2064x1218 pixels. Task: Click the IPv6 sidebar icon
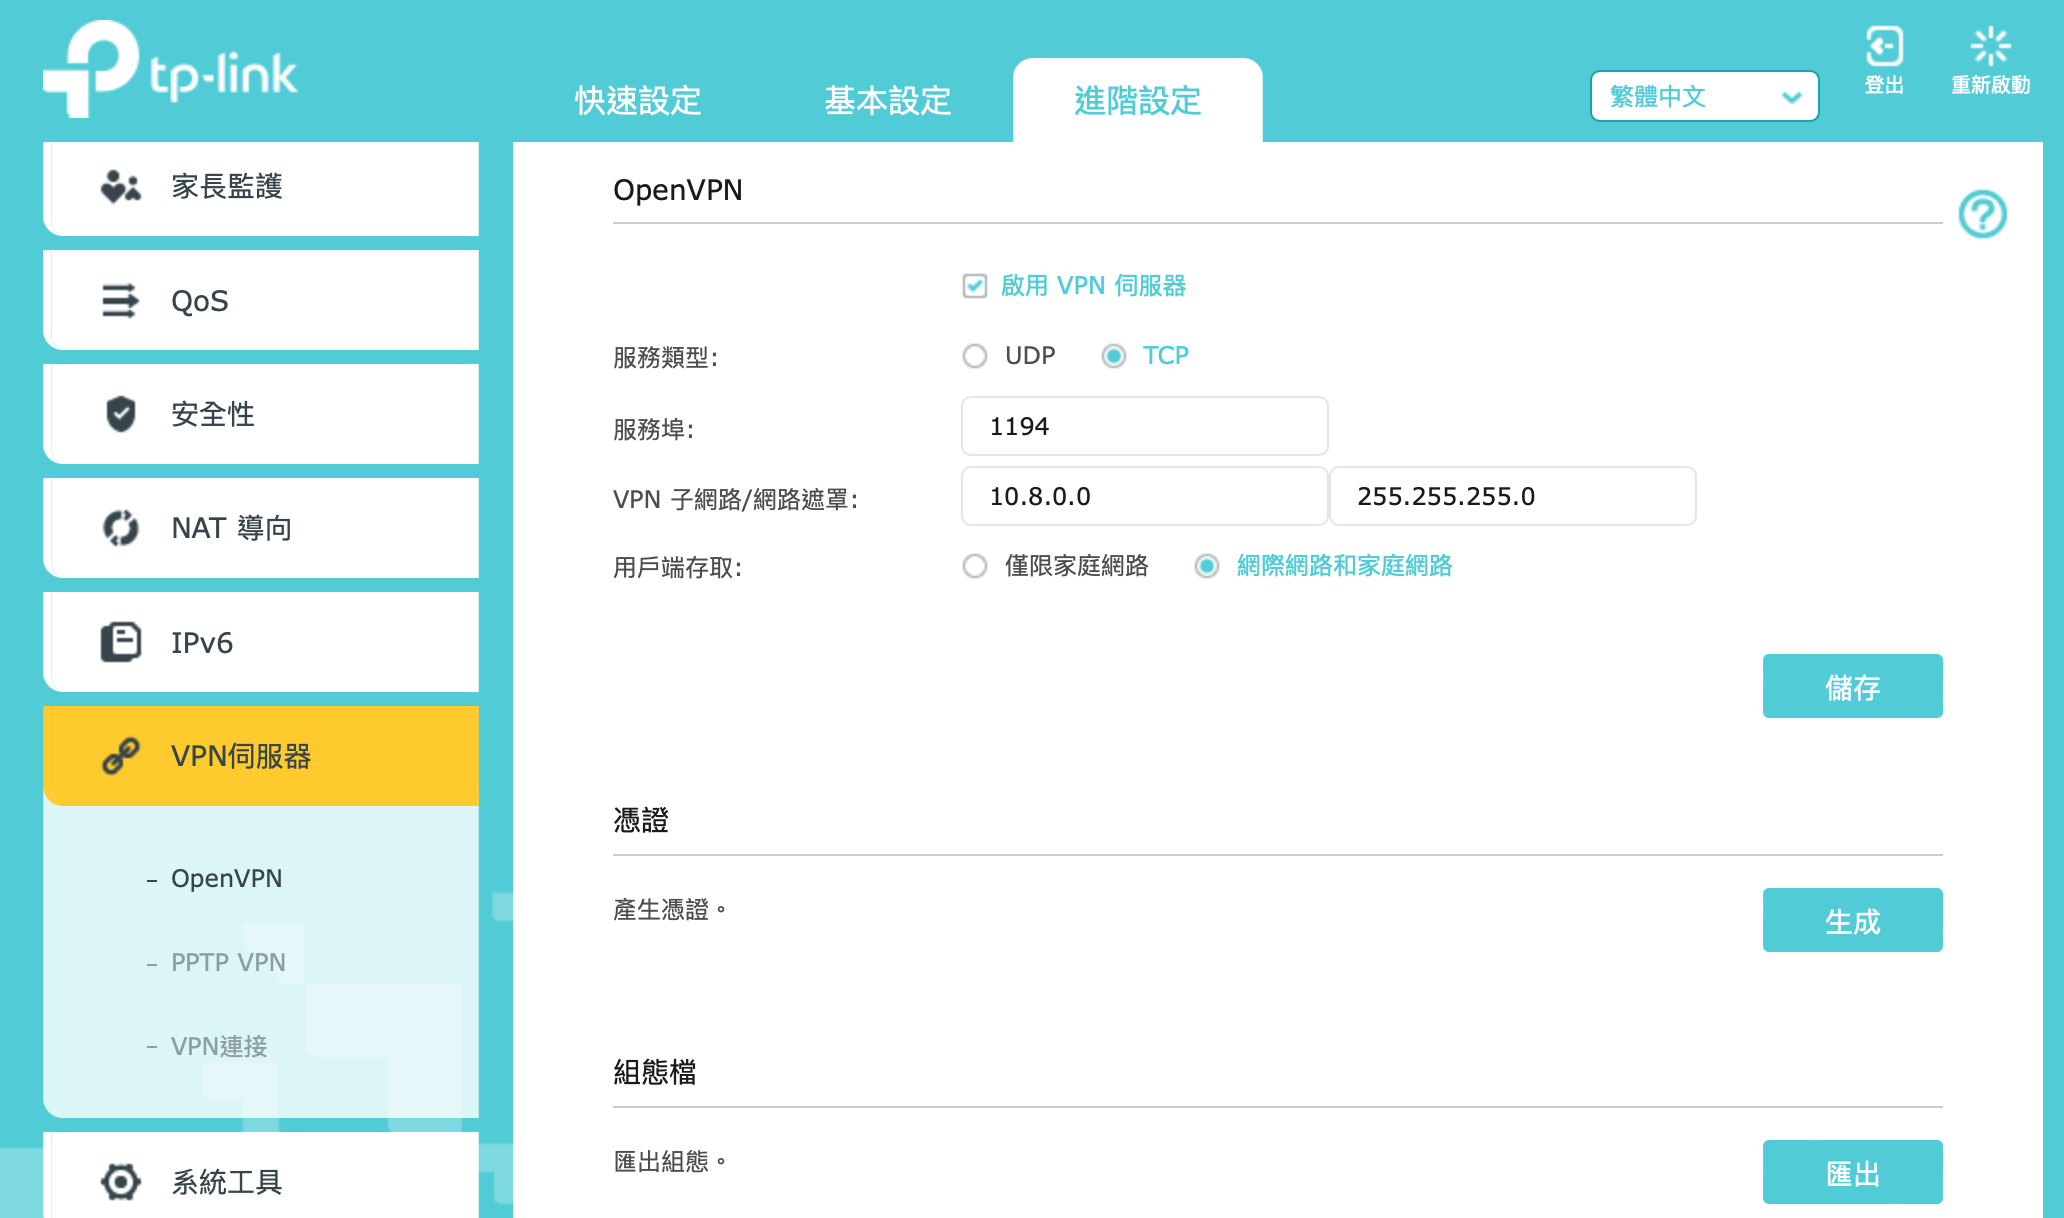[121, 642]
